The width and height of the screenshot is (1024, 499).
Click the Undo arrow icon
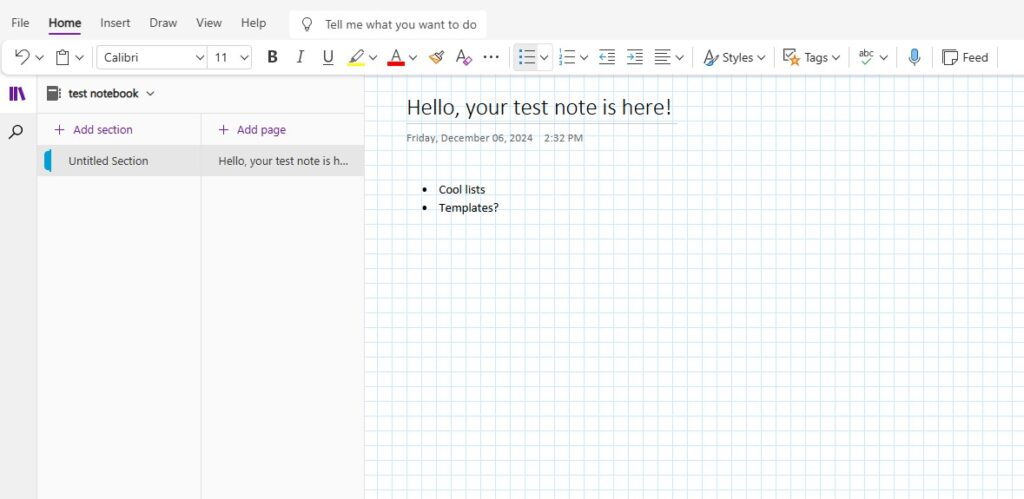tap(22, 57)
